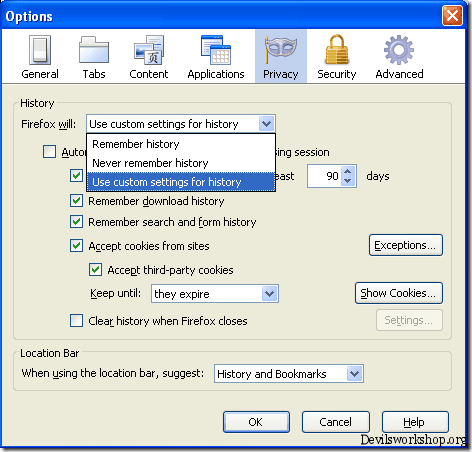Screen dimensions: 472x452
Task: Increase the days spinner up arrow
Action: pos(347,172)
